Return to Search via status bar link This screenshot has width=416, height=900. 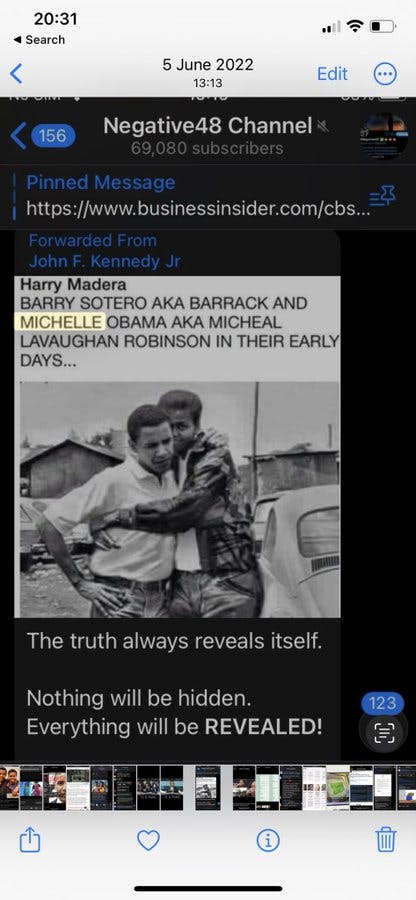point(39,40)
